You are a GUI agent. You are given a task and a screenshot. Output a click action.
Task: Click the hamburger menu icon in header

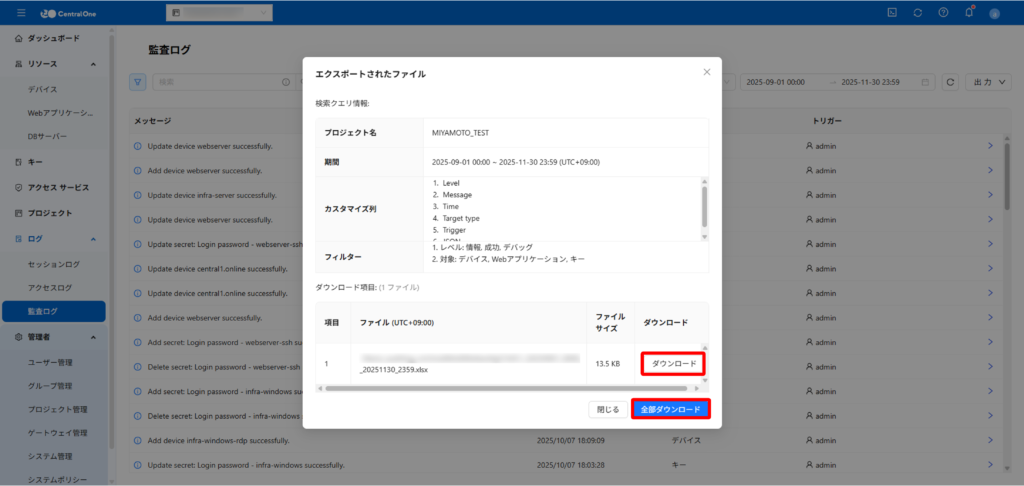21,12
